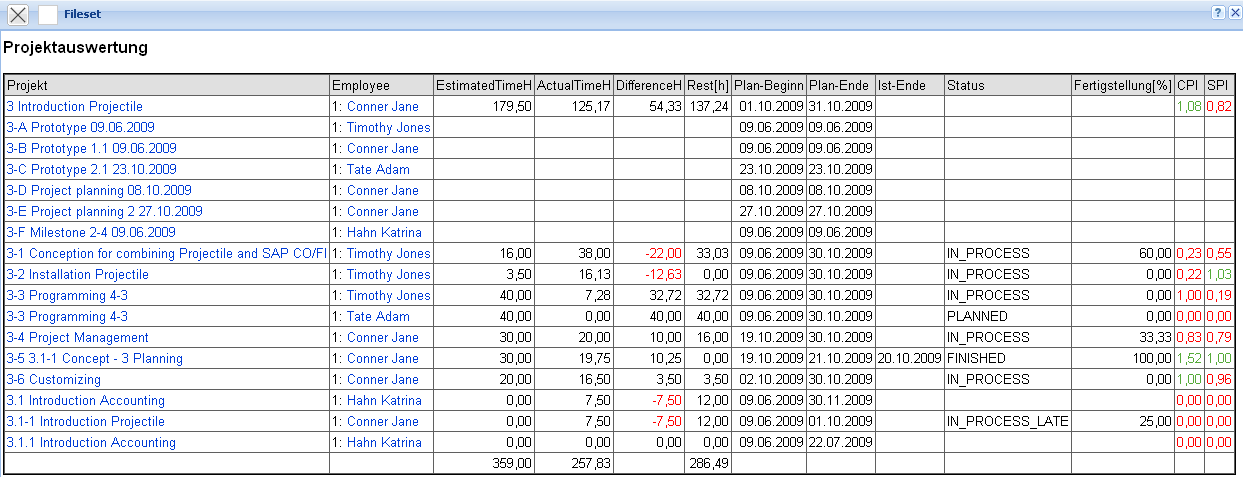Open 3.1.1 Introduction Accounting link
The height and width of the screenshot is (477, 1243).
tap(90, 443)
